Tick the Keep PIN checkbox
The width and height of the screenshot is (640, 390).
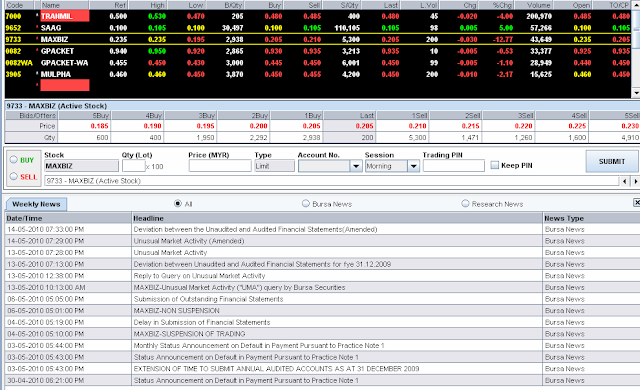(495, 165)
